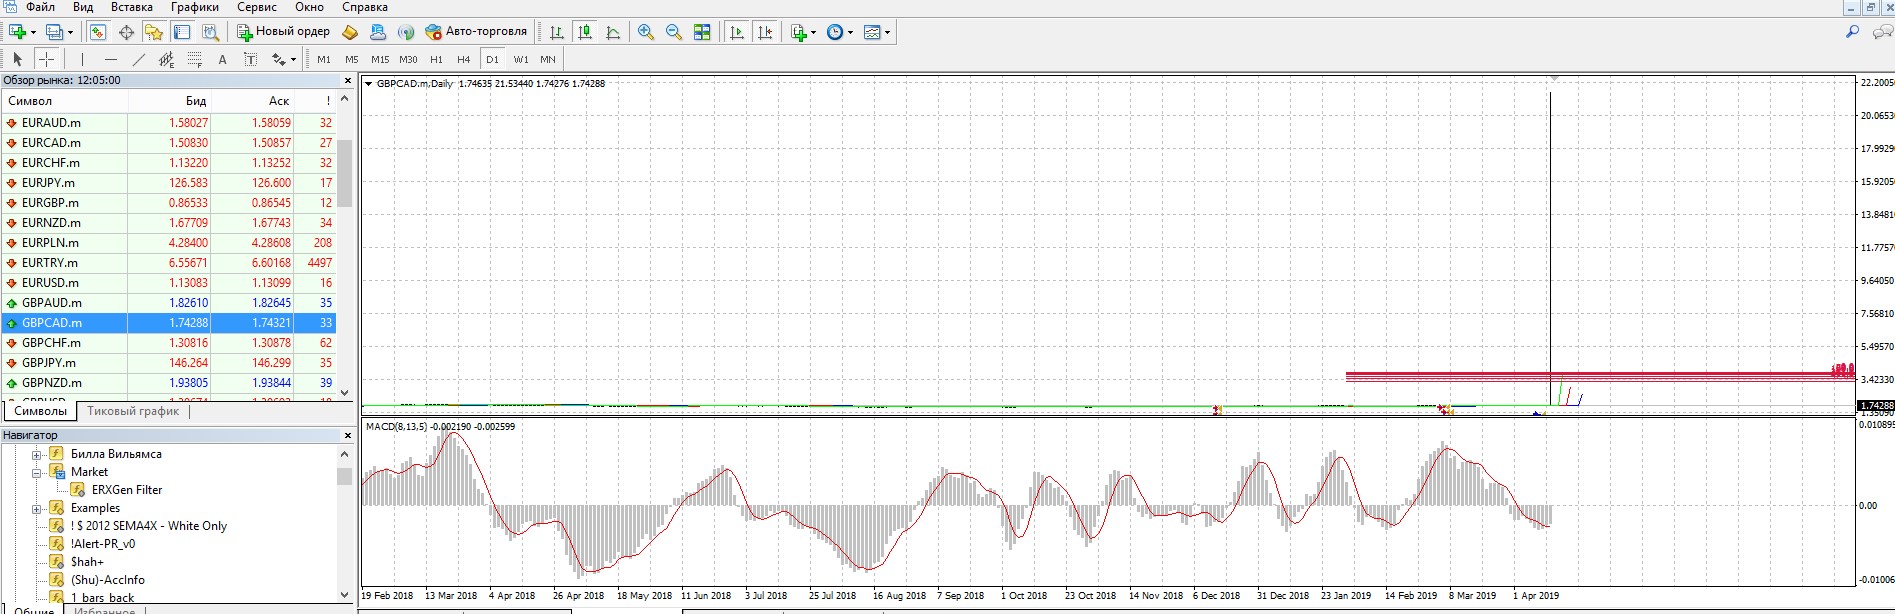Click the Новый ордер button

click(x=283, y=32)
